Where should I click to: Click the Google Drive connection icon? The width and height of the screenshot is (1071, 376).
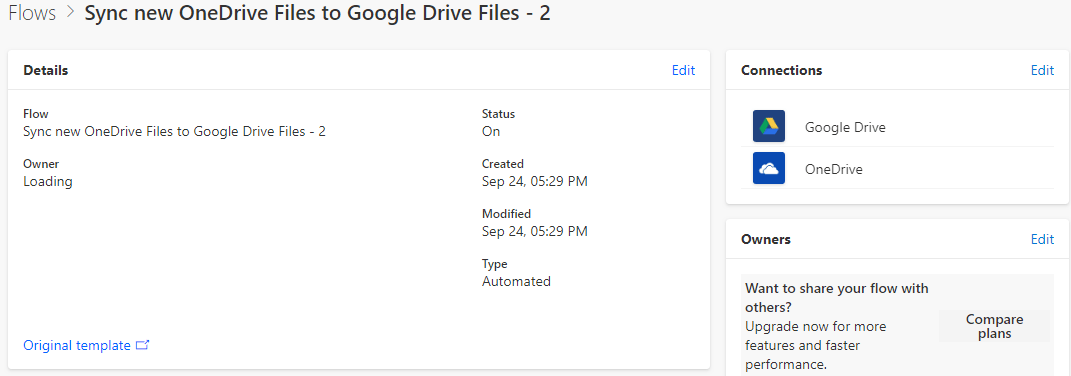[x=768, y=126]
